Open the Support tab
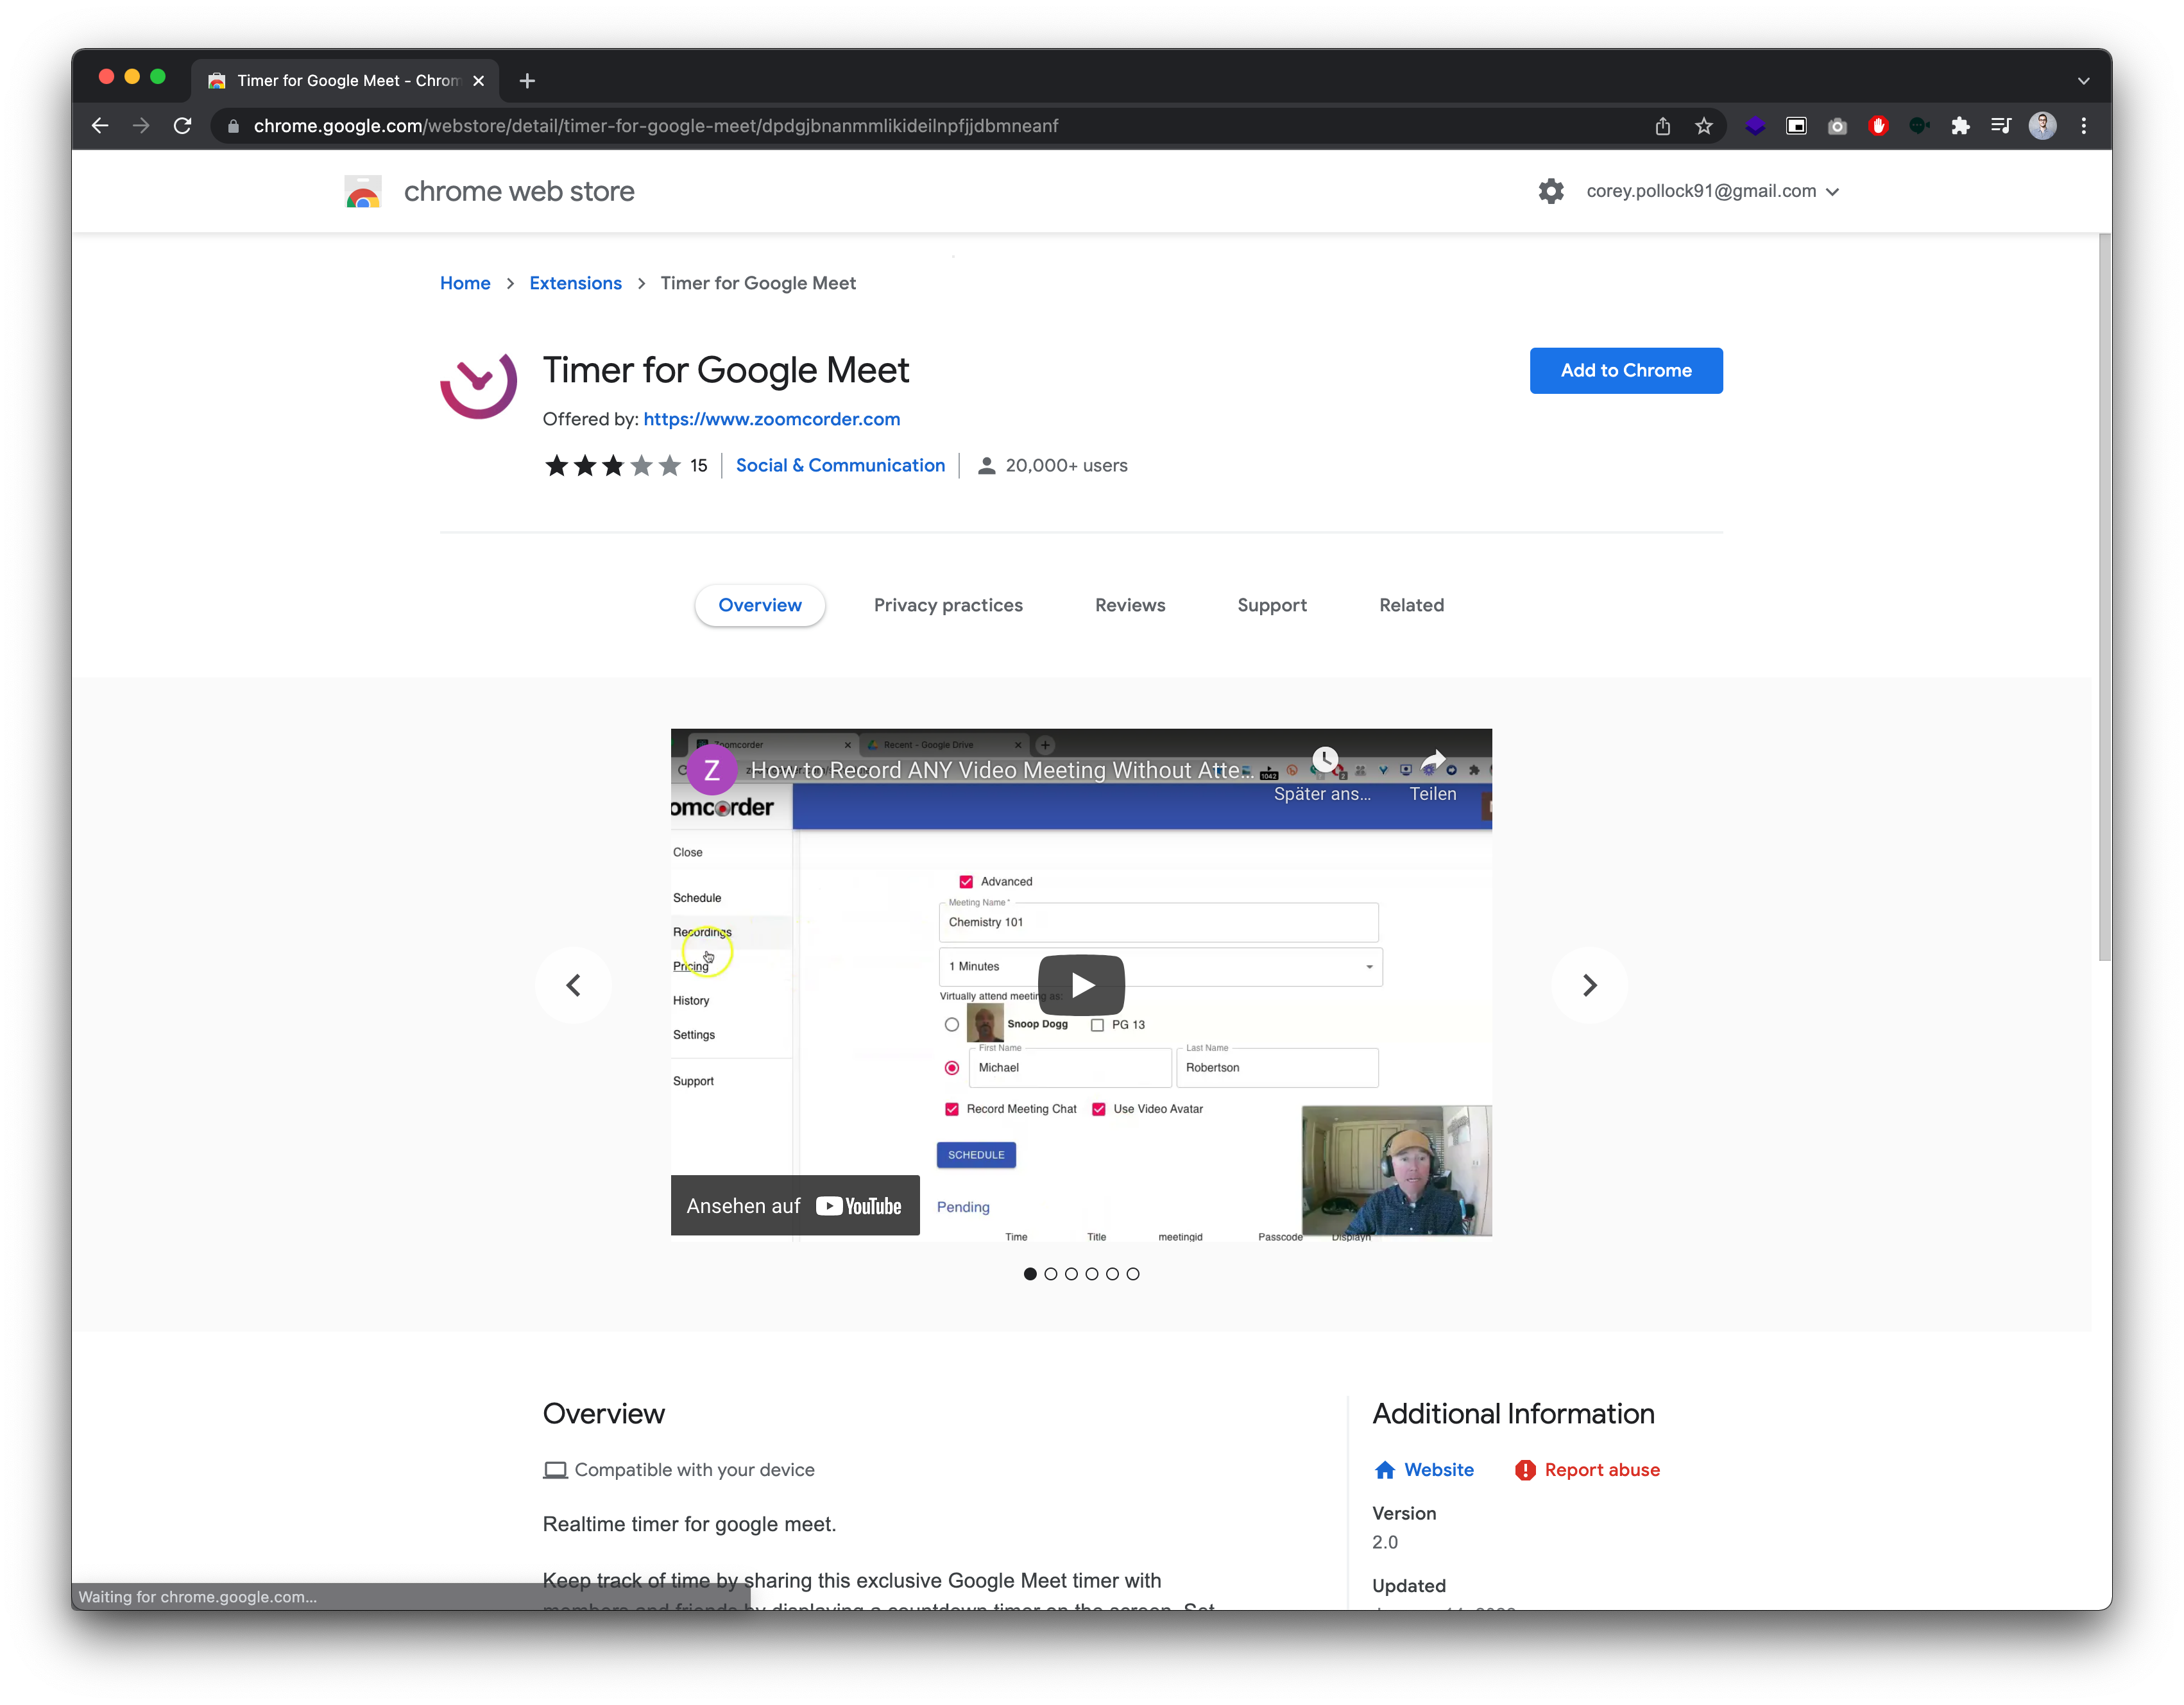Image resolution: width=2184 pixels, height=1705 pixels. [x=1272, y=605]
